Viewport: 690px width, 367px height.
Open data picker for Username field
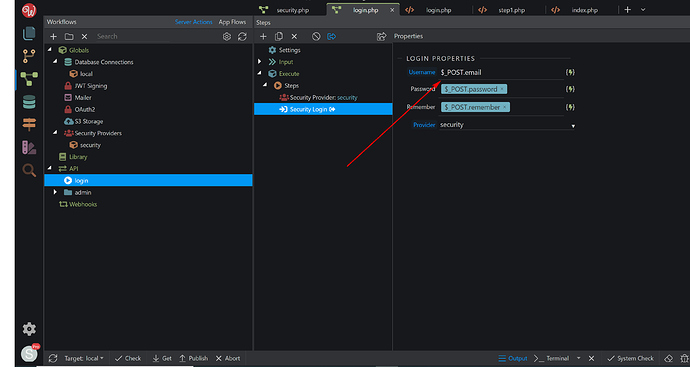coord(570,72)
